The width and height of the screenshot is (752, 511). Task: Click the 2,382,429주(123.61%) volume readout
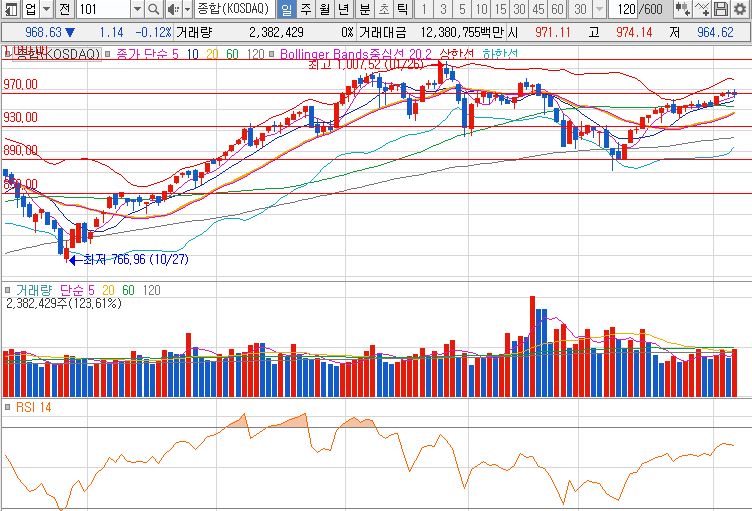pos(64,303)
